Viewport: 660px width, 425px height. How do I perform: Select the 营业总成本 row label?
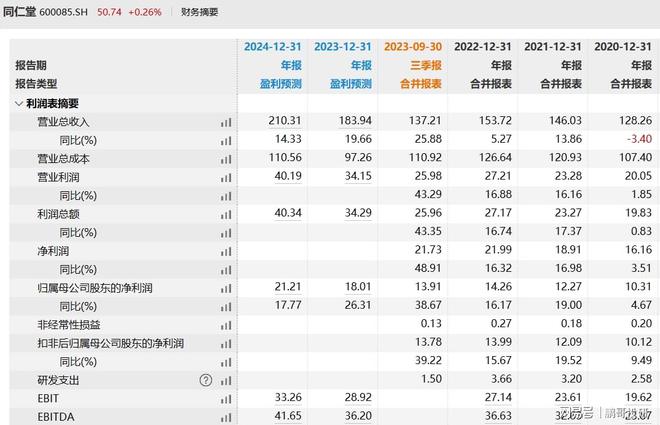pyautogui.click(x=64, y=159)
